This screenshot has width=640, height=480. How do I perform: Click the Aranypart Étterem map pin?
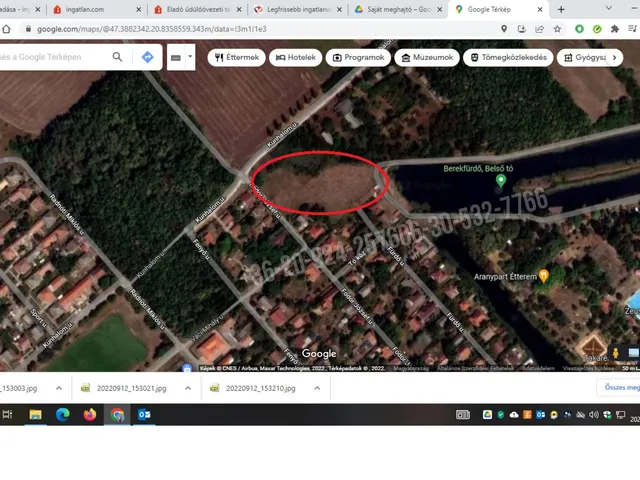[x=544, y=276]
